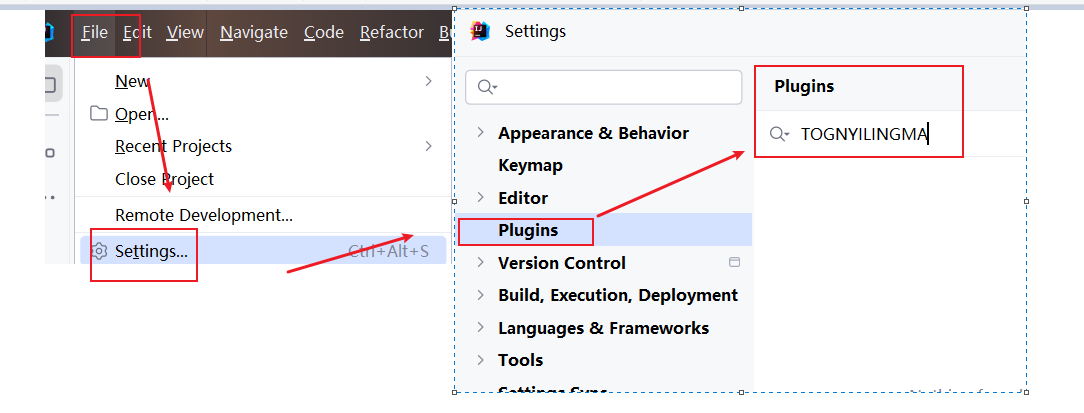This screenshot has height=413, width=1084.
Task: Expand Build, Execution, Deployment chevron
Action: coord(481,295)
